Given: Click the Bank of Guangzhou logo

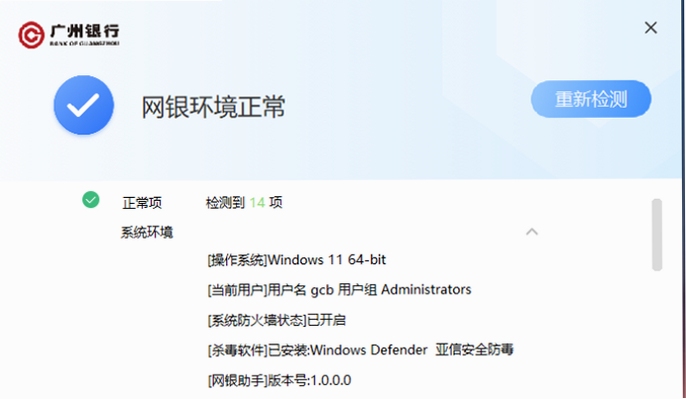Looking at the screenshot, I should (69, 35).
